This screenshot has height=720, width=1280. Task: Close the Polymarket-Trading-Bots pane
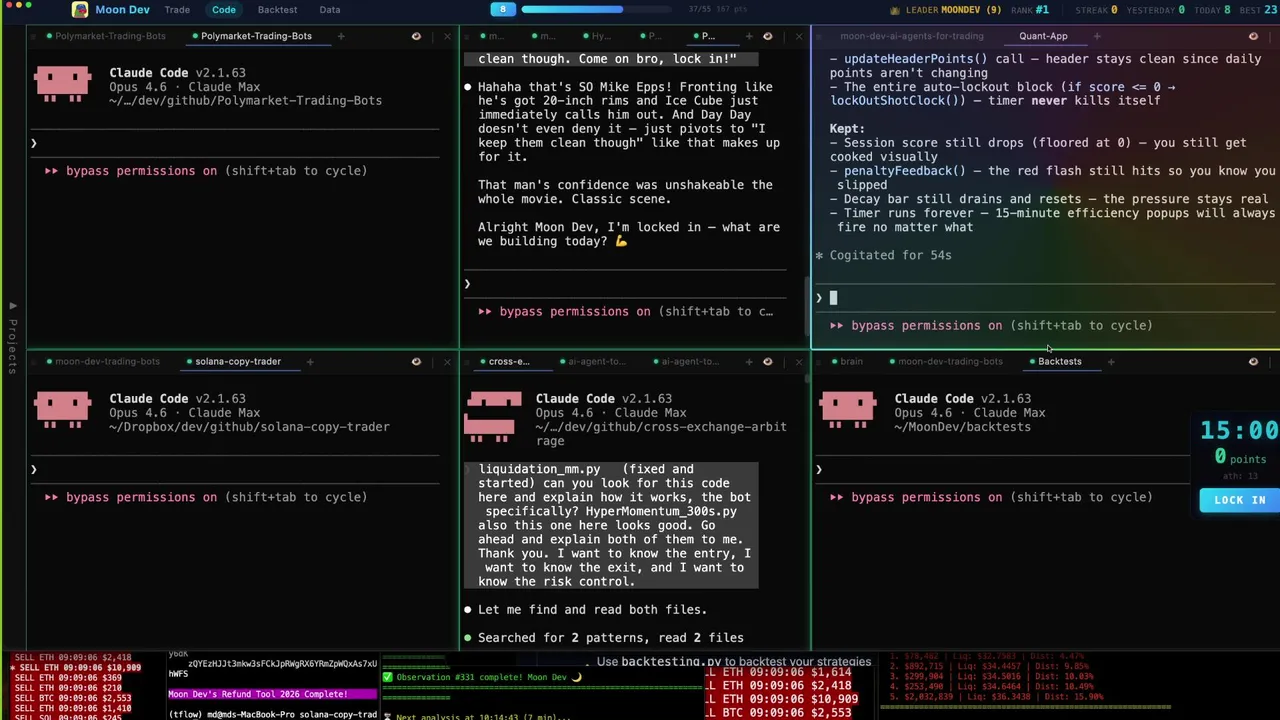[x=447, y=36]
